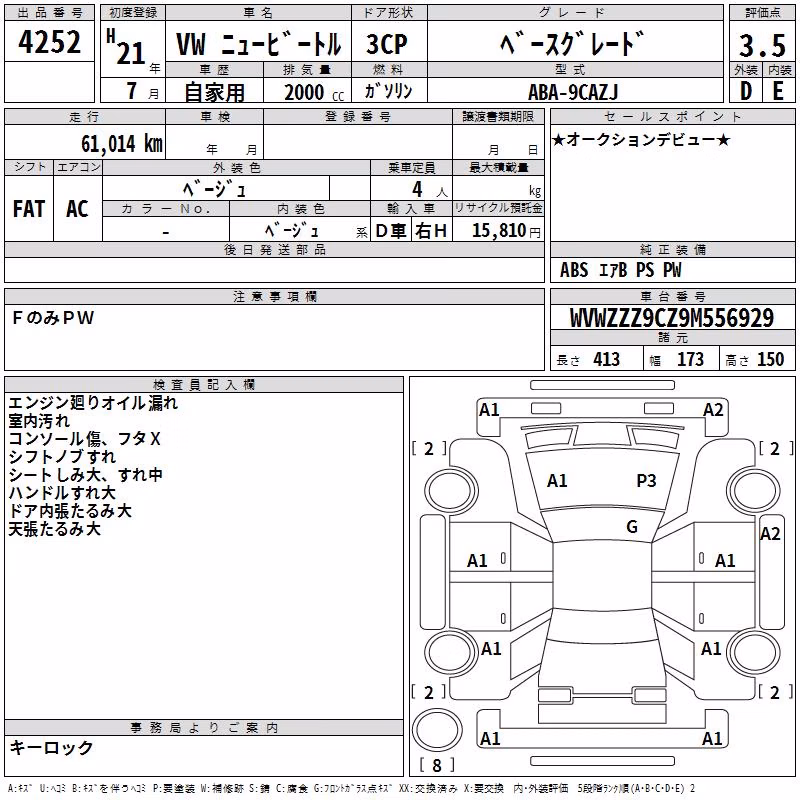Select the A1 mark on left door
800x800 pixels.
coord(477,561)
